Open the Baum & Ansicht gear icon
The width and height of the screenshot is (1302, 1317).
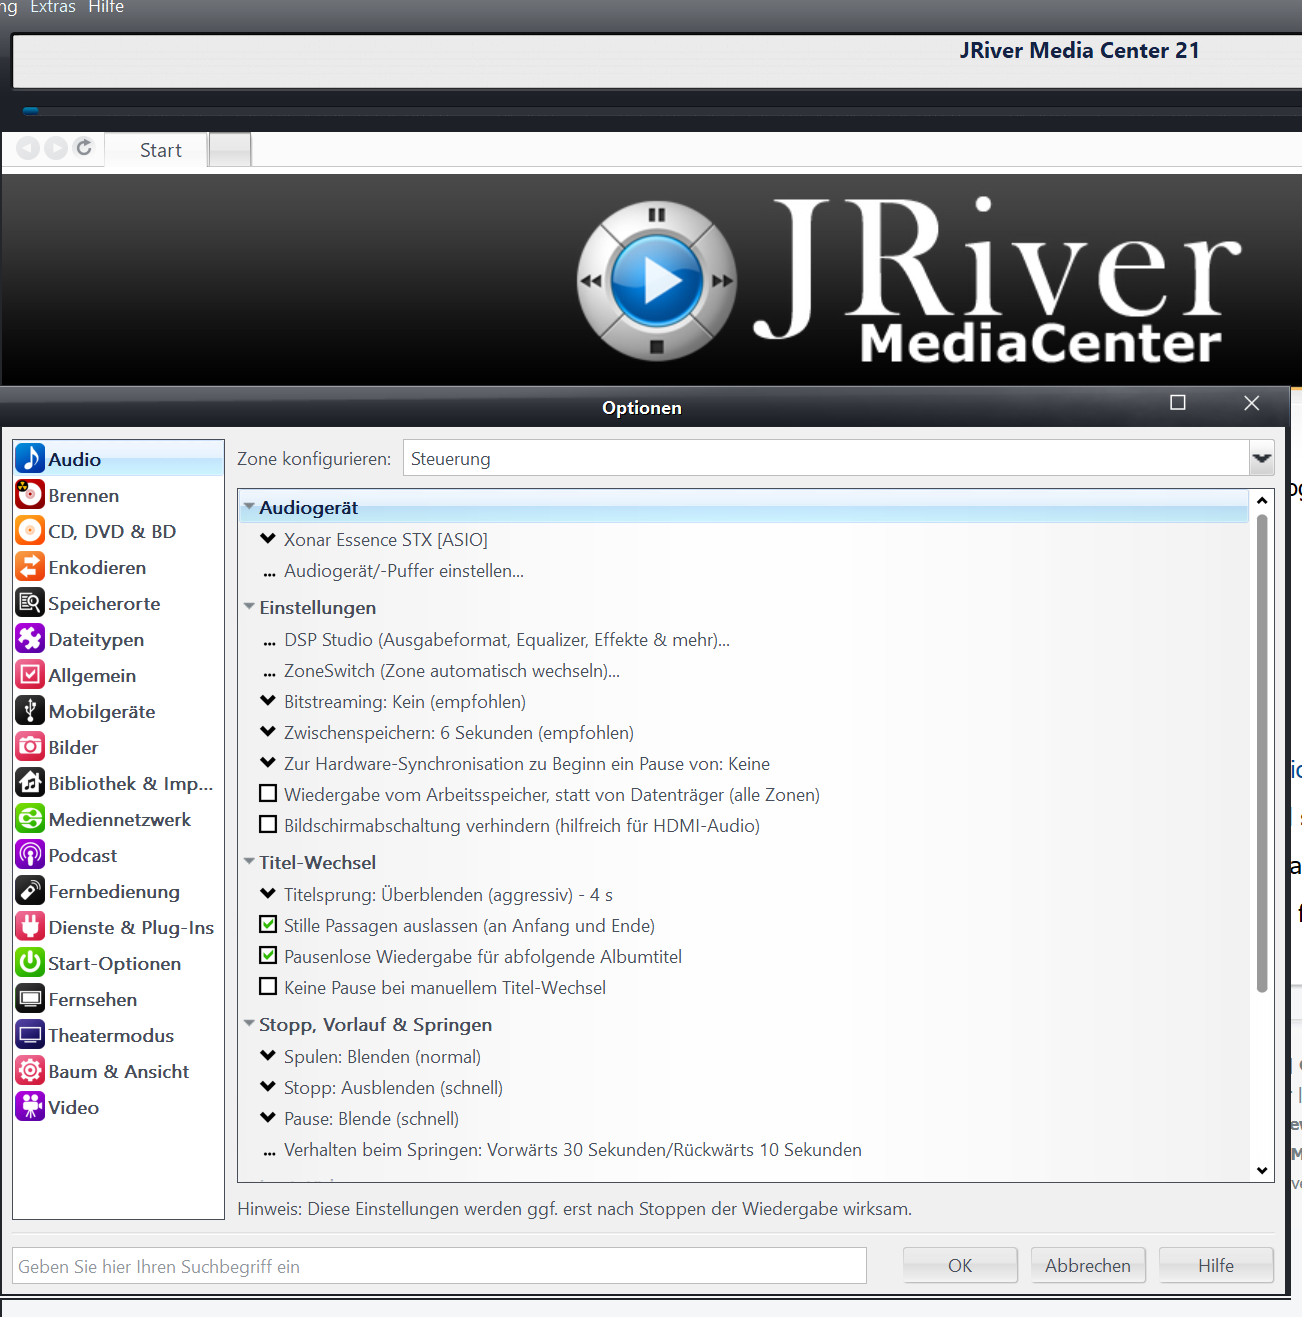coord(30,1071)
